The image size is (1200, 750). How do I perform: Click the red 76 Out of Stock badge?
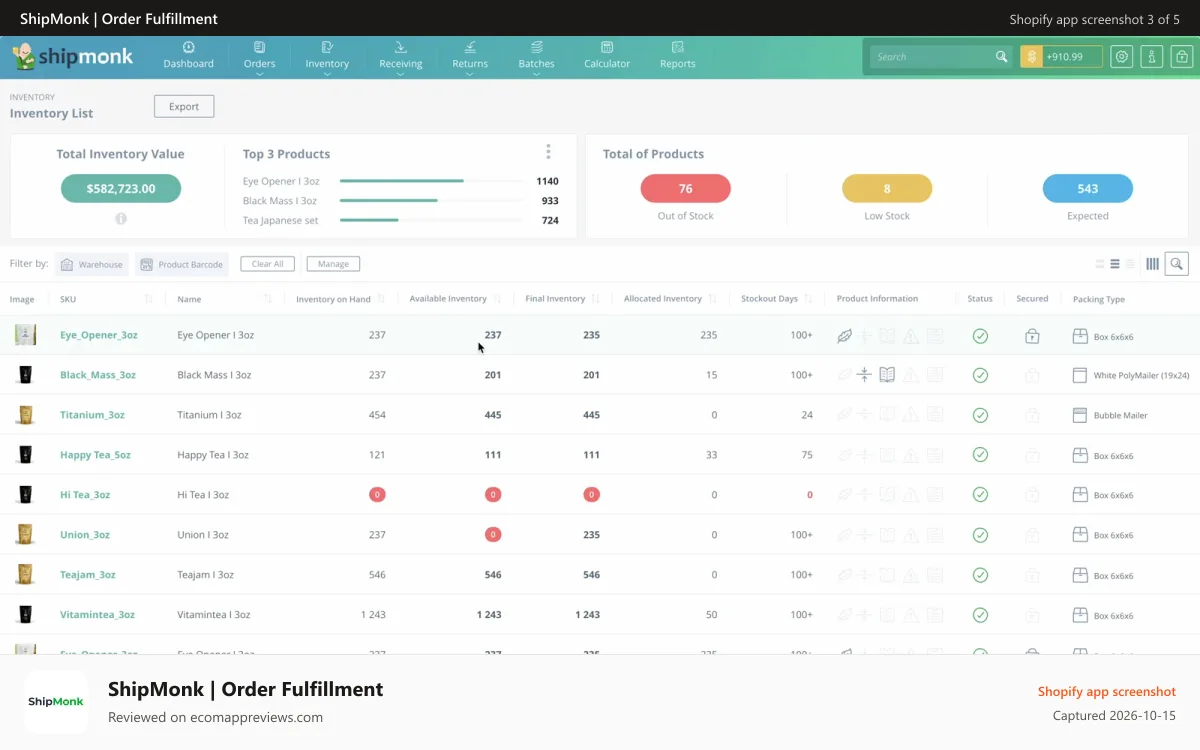(686, 189)
